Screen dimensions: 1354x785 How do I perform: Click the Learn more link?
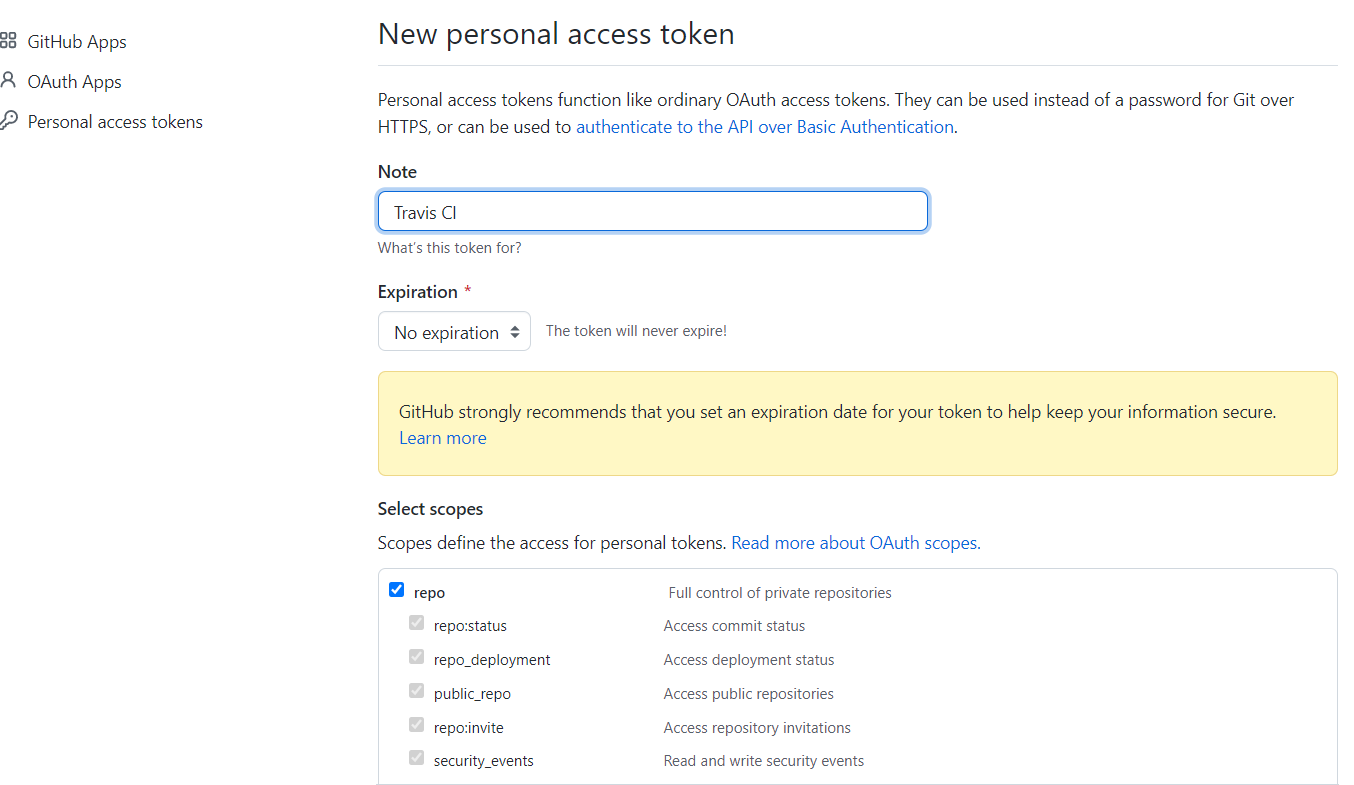click(442, 438)
